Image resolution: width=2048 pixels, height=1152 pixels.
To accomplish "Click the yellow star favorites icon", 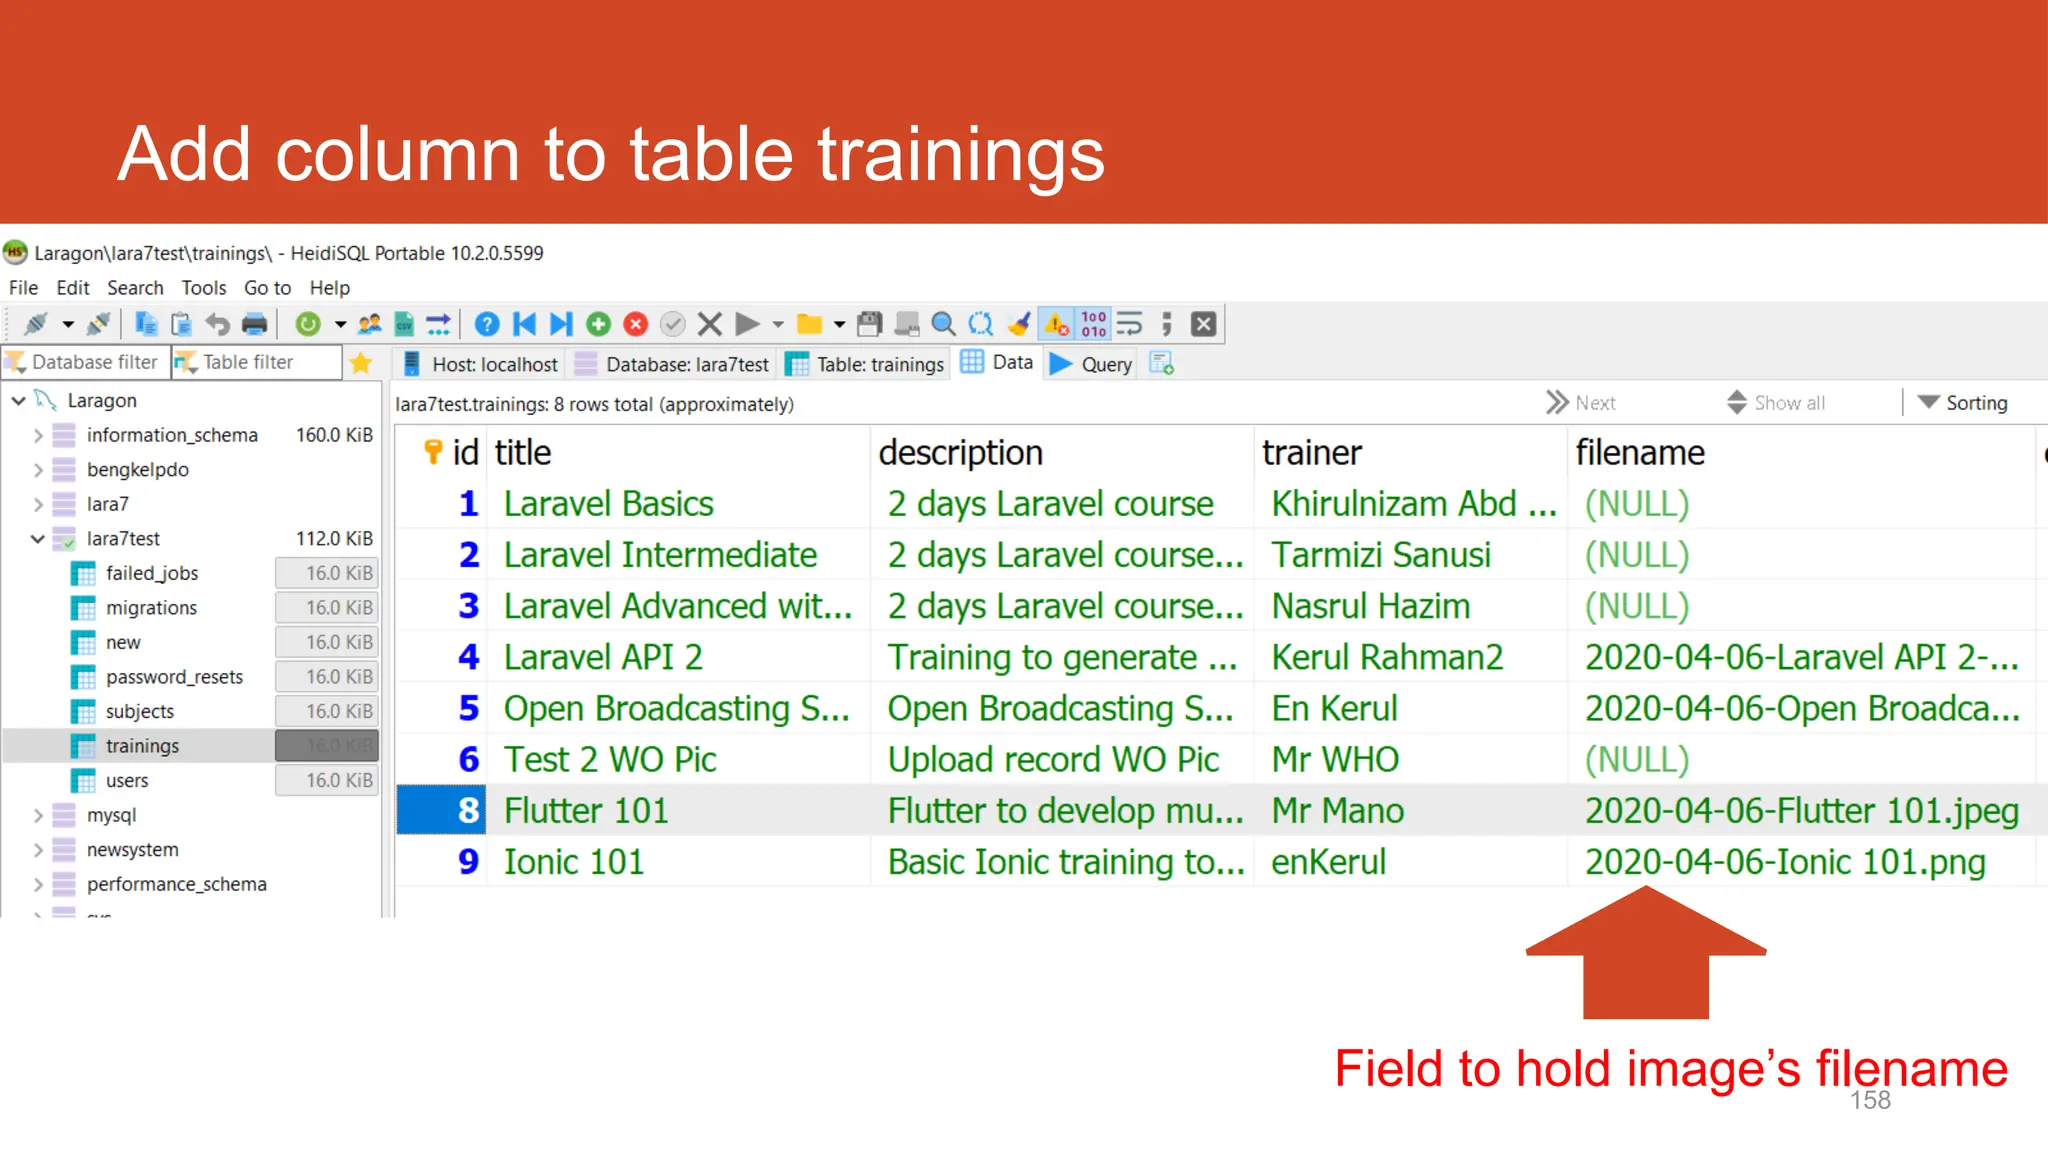I will click(x=361, y=363).
